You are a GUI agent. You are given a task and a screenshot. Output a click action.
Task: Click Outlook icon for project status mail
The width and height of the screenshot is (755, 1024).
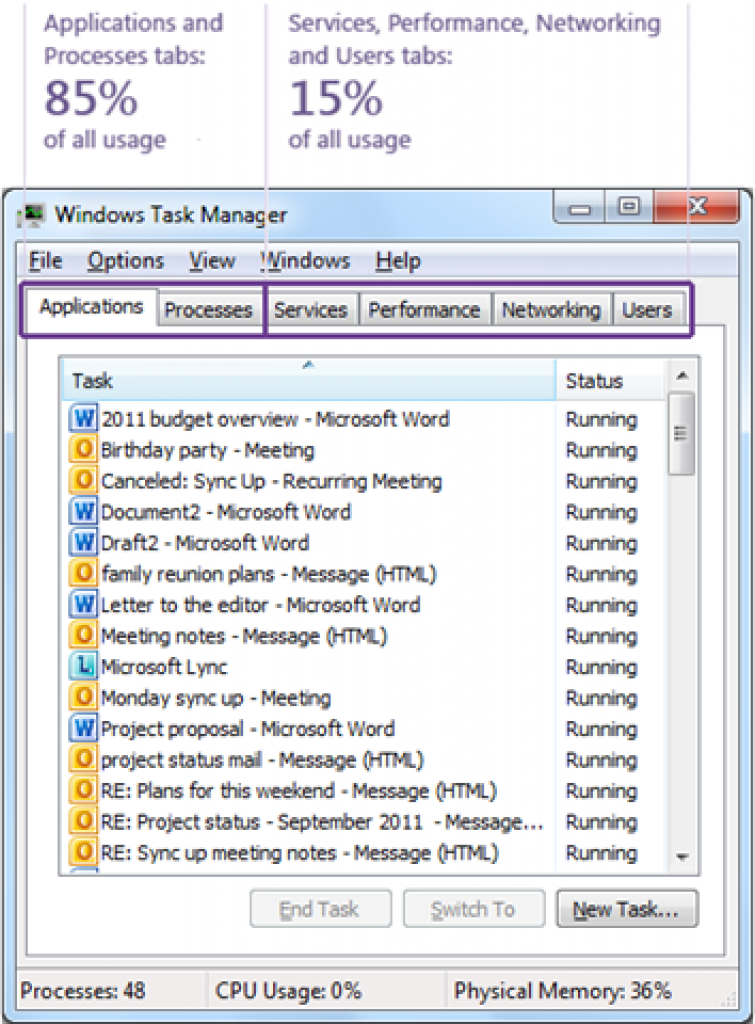[84, 759]
